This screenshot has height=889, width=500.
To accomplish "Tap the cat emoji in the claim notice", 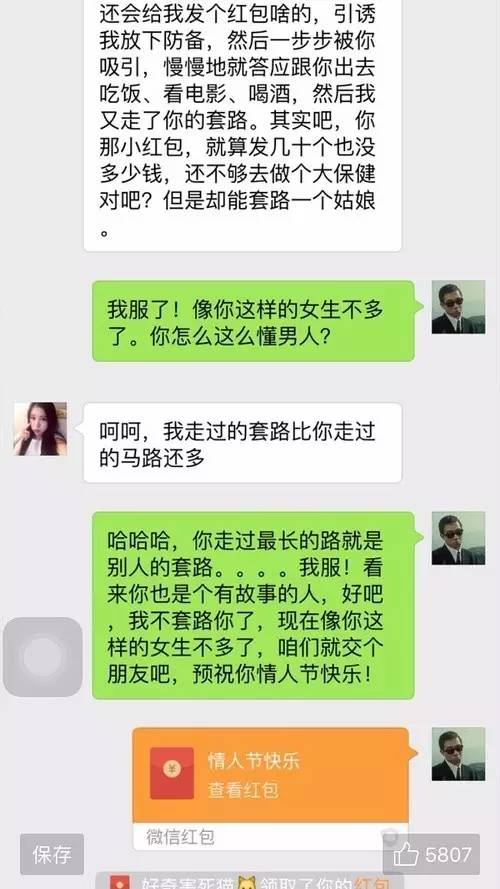I will point(247,883).
